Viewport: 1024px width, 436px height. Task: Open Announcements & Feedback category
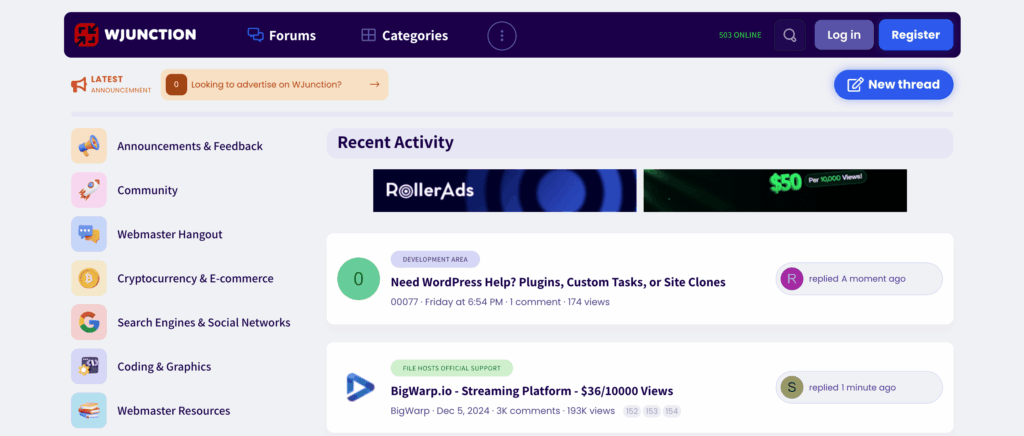click(190, 146)
